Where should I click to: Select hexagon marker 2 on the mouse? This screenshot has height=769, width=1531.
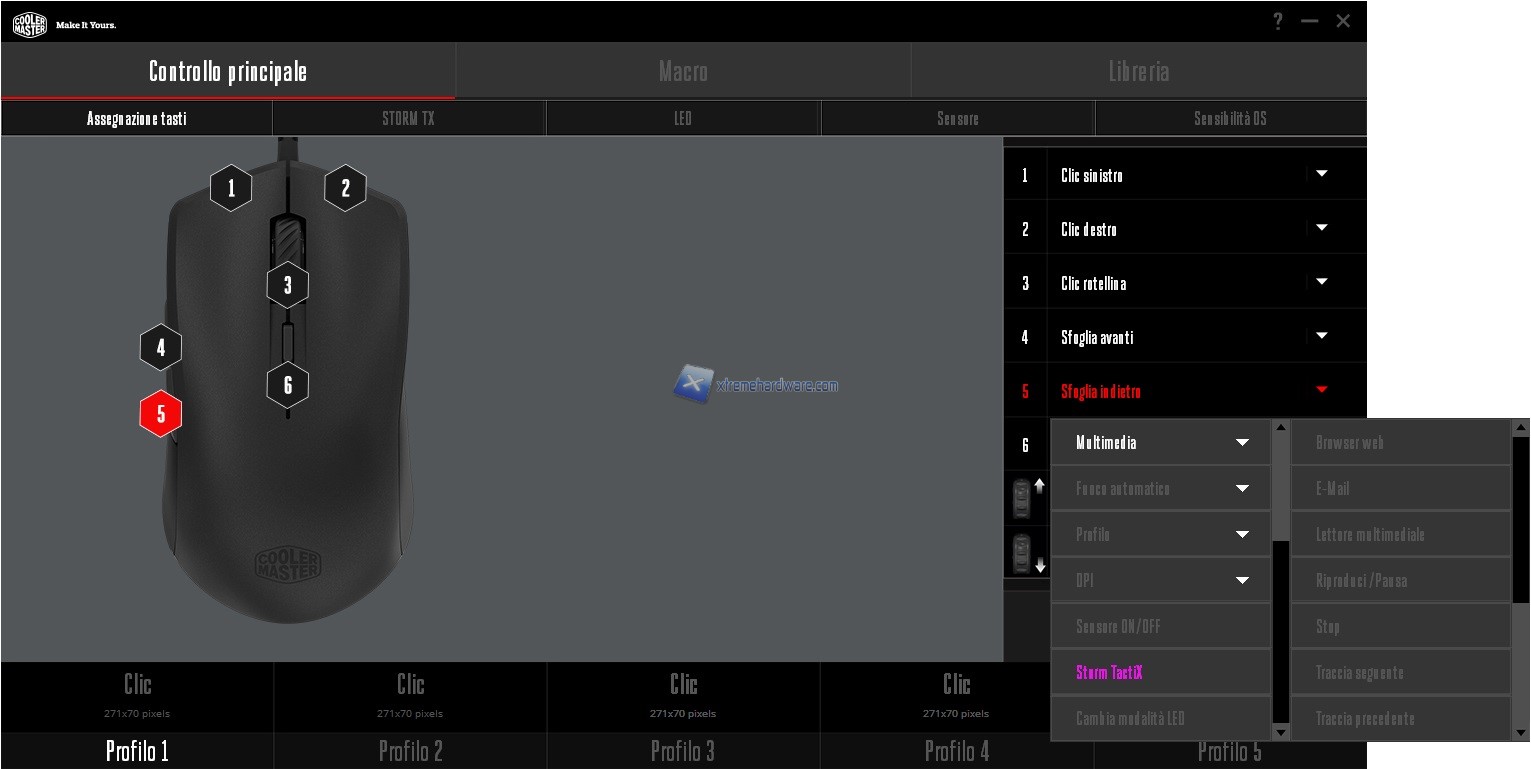tap(346, 188)
